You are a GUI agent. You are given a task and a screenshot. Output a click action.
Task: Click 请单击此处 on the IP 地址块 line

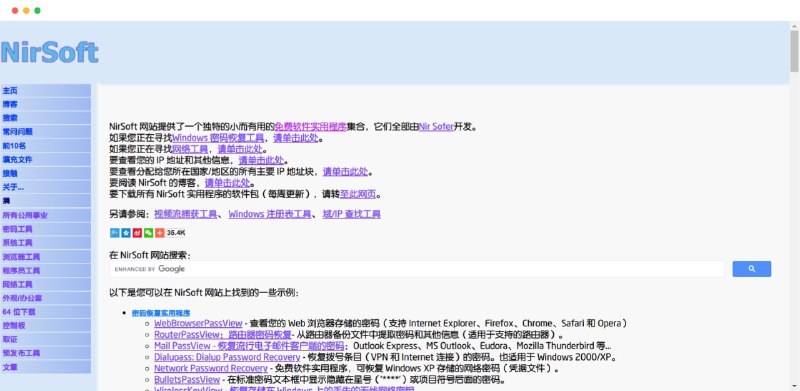pos(345,172)
